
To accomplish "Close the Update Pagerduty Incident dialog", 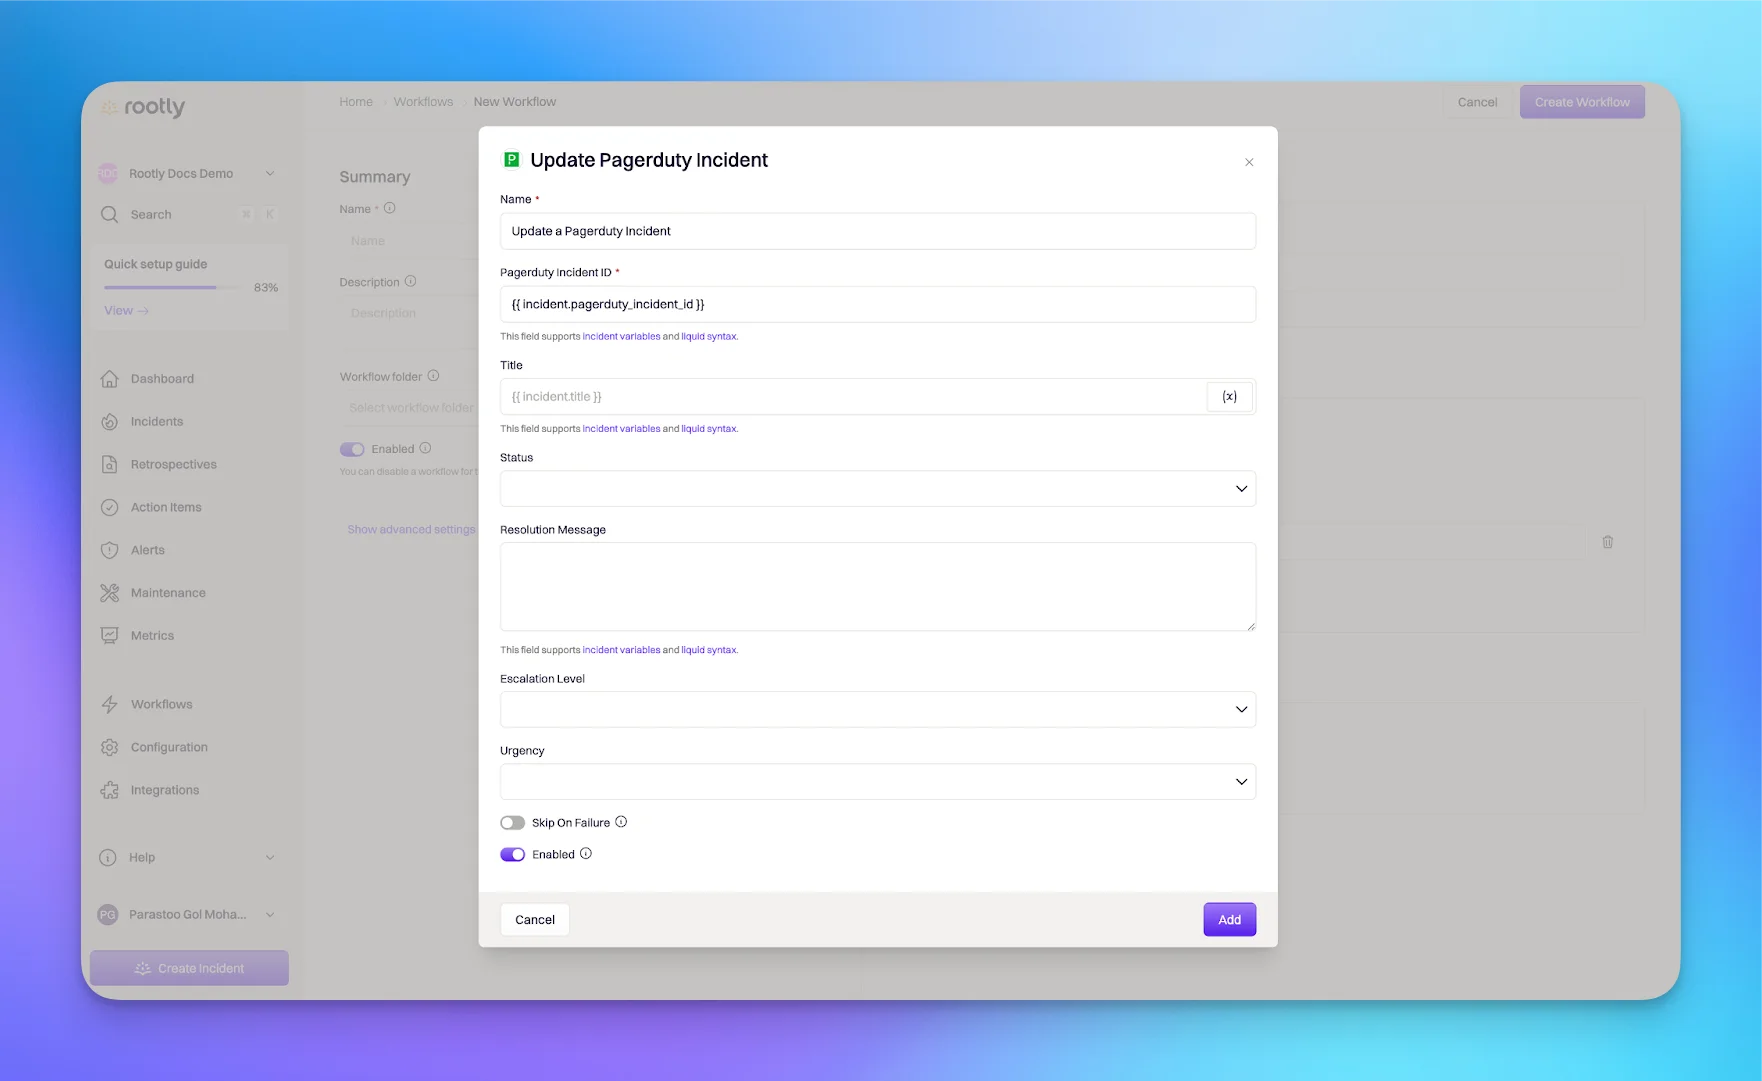I will [x=1249, y=162].
